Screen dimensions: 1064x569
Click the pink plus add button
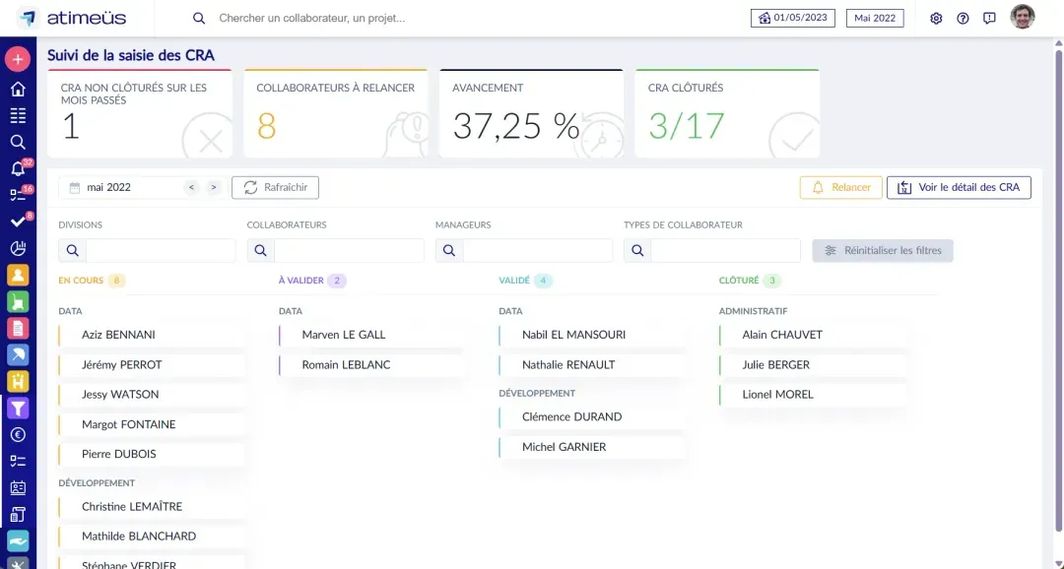coord(18,59)
